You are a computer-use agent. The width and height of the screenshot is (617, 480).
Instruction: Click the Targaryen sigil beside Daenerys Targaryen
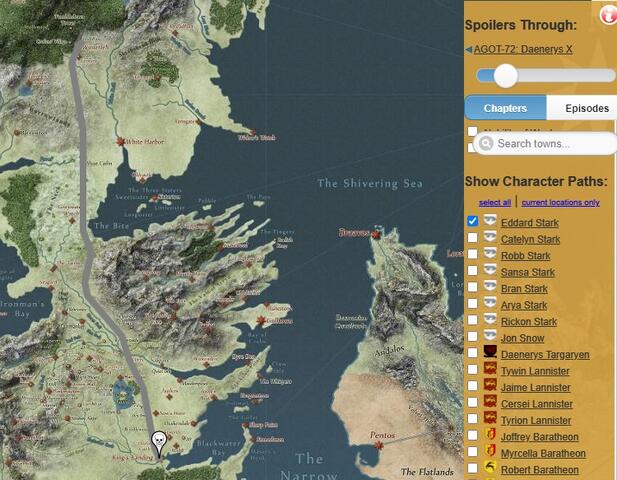coord(490,352)
